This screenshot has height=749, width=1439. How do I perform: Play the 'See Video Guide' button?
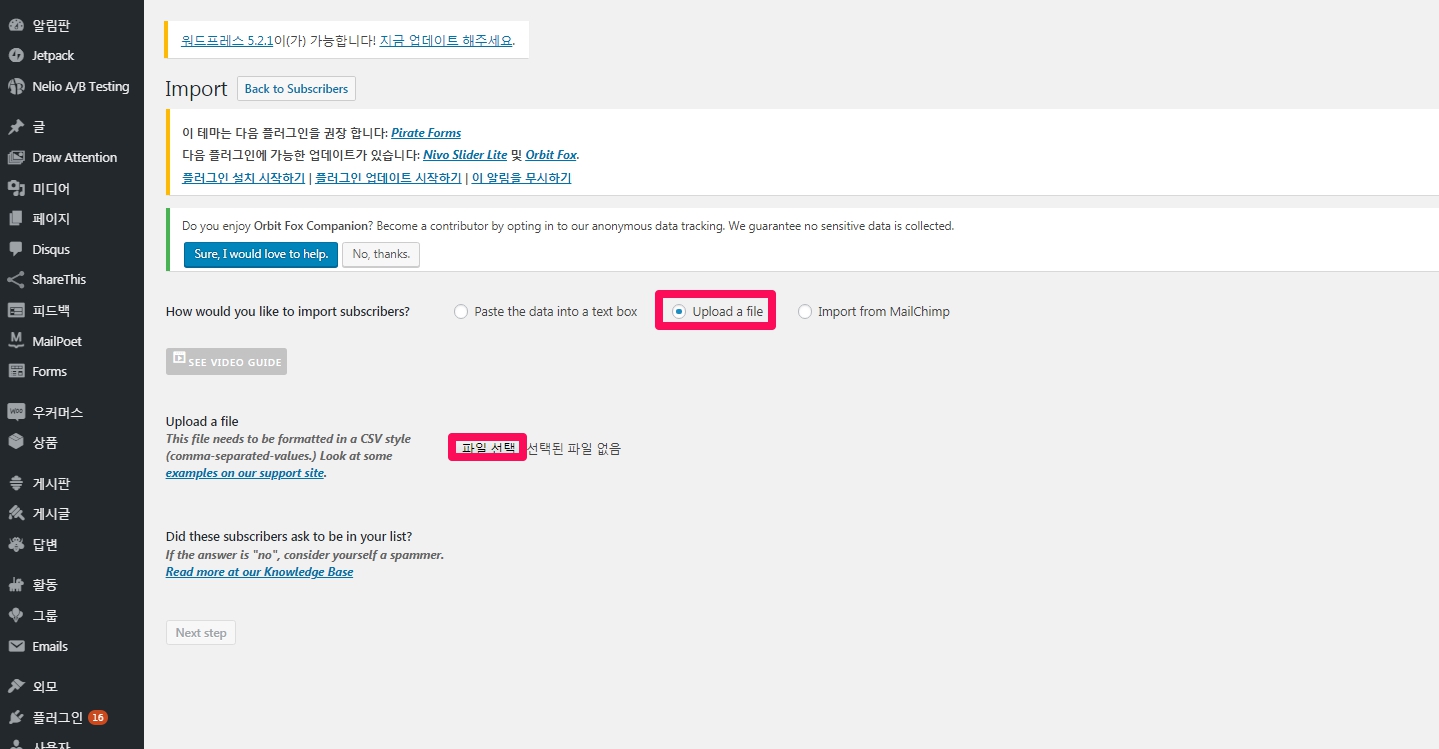pyautogui.click(x=226, y=361)
